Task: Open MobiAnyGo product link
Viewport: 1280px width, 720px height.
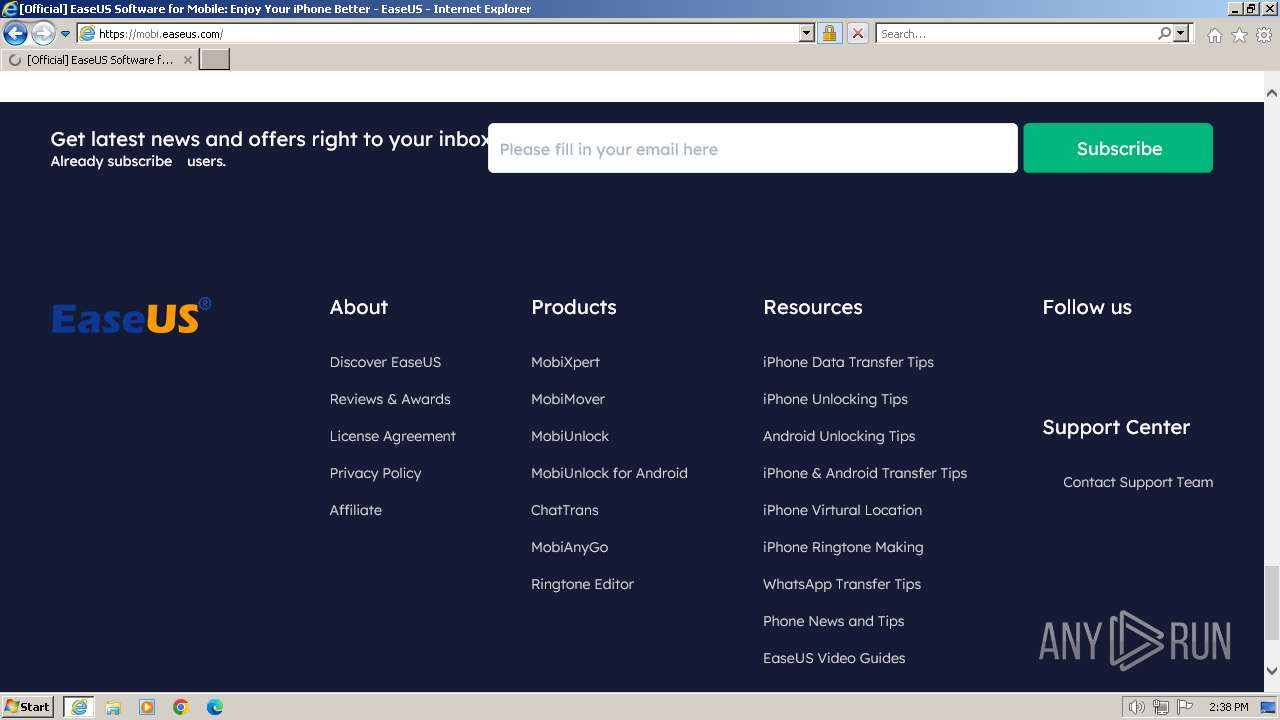Action: [x=569, y=547]
